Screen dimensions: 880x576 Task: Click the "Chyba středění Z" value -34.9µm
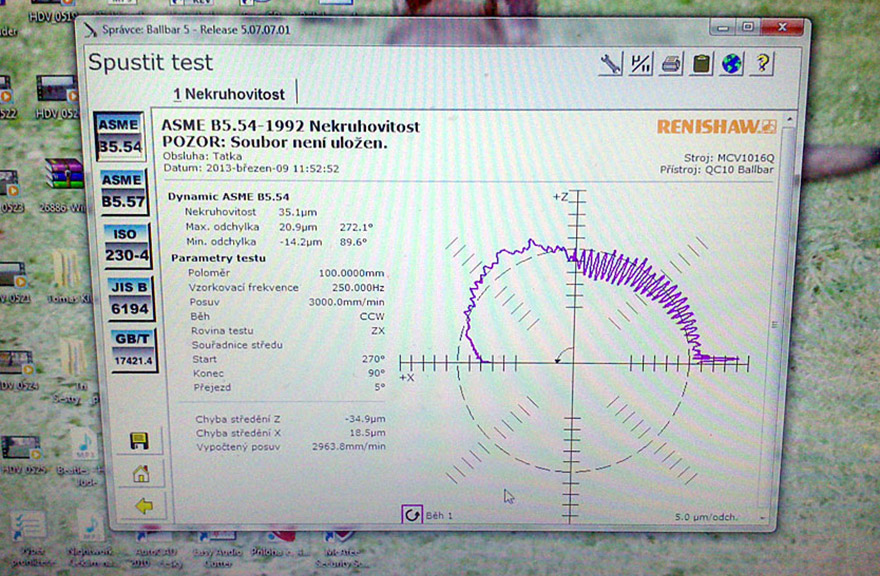click(365, 419)
